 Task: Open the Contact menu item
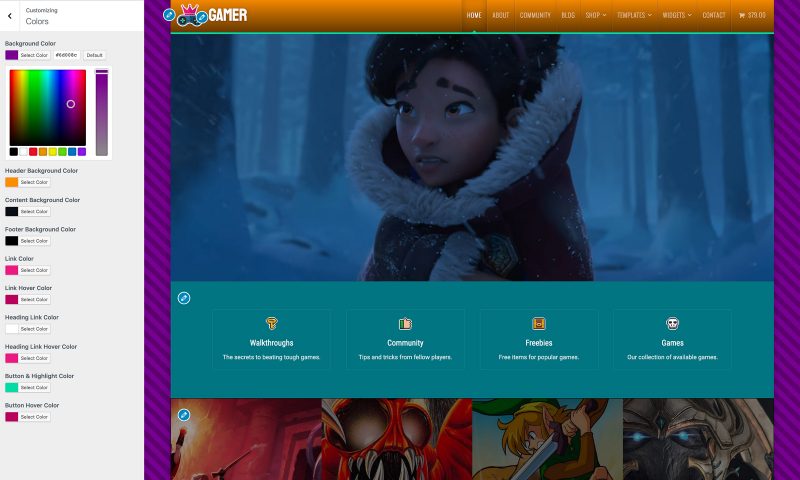[714, 15]
